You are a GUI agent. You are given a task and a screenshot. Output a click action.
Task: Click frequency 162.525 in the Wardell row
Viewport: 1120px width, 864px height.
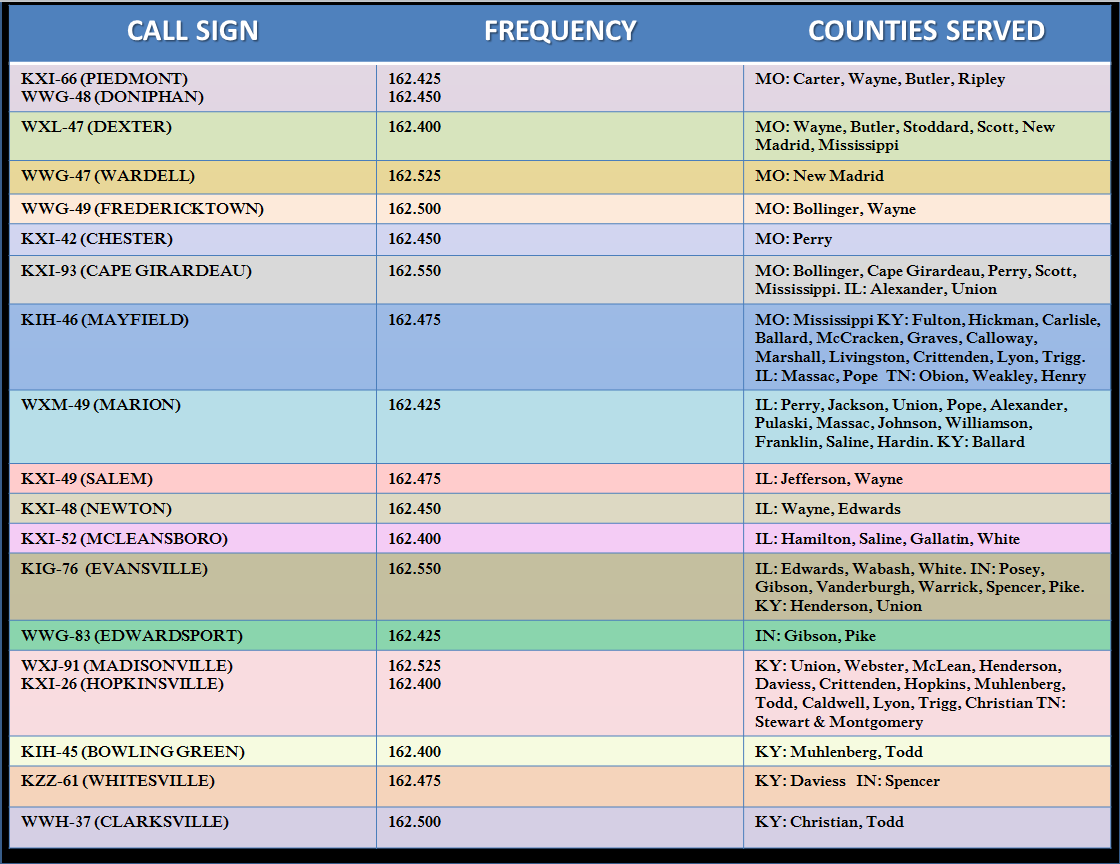tap(414, 176)
